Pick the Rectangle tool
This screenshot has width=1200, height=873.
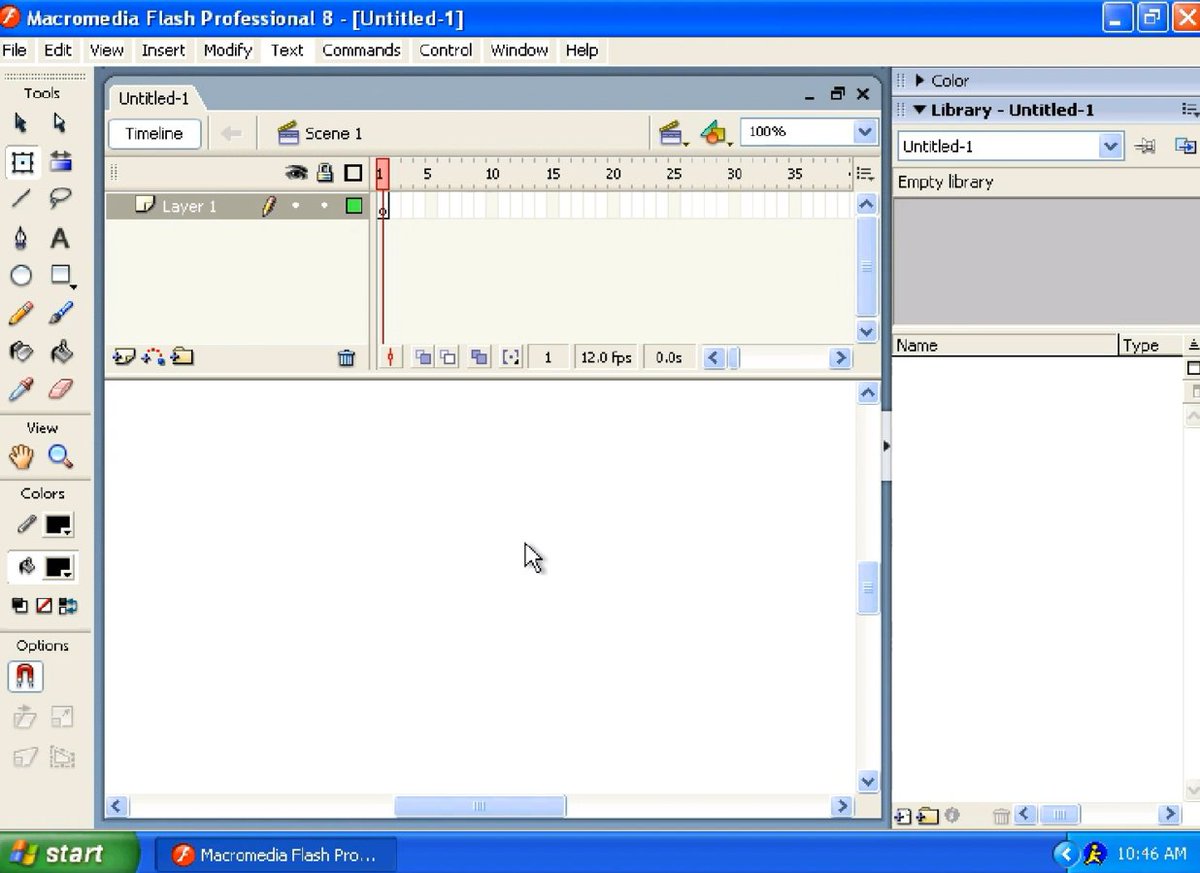(62, 275)
